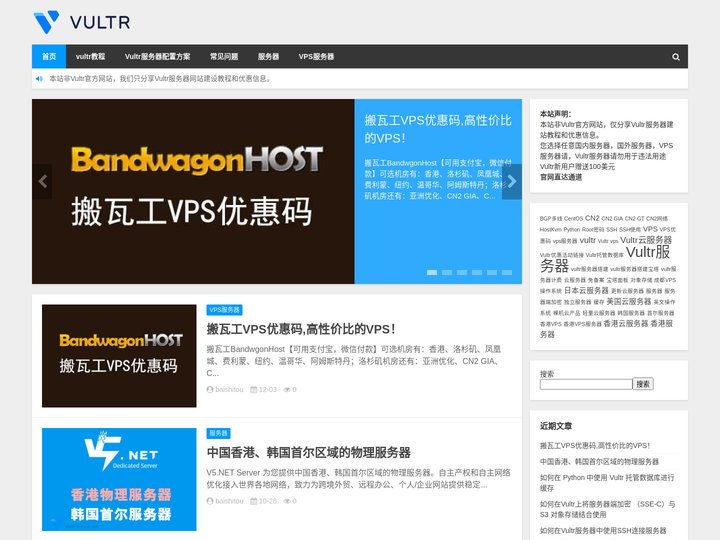Open article title 搬瓦工VPS优惠码,高性价比的VPS! in list

(301, 329)
